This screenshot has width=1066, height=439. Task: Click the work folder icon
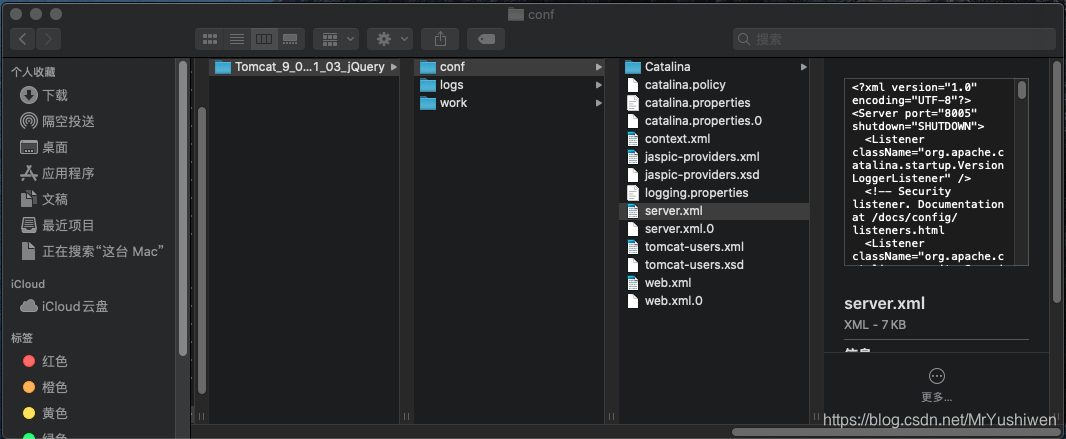coord(428,103)
